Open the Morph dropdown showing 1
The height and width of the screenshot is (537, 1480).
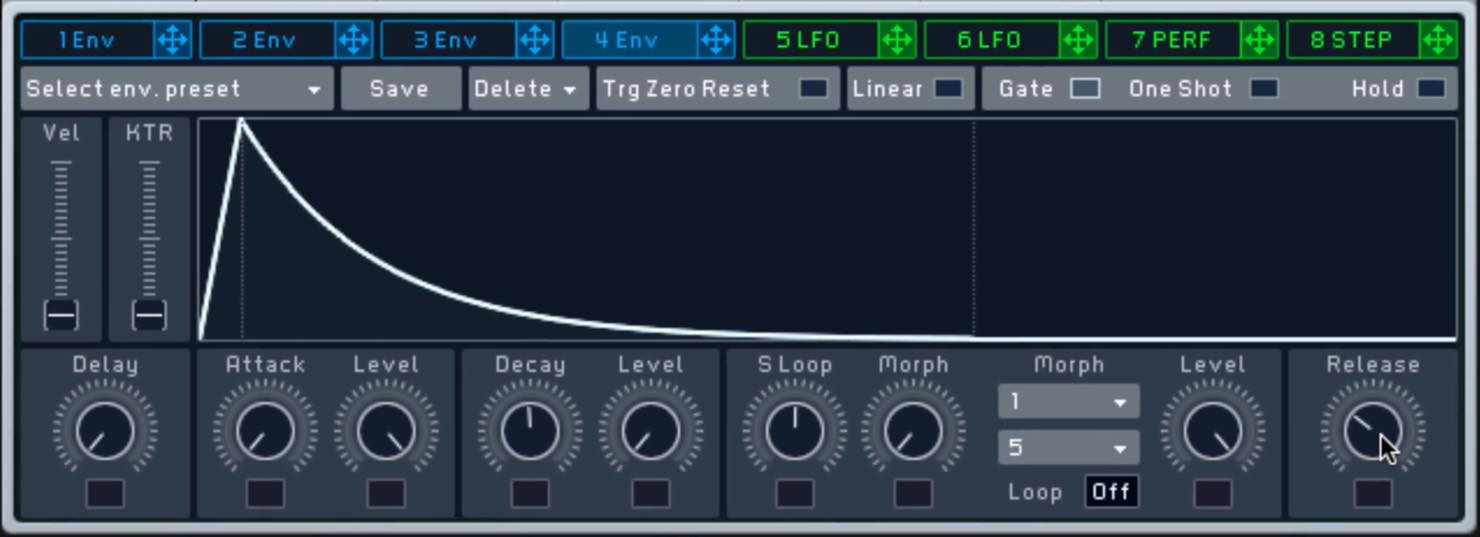coord(1069,402)
